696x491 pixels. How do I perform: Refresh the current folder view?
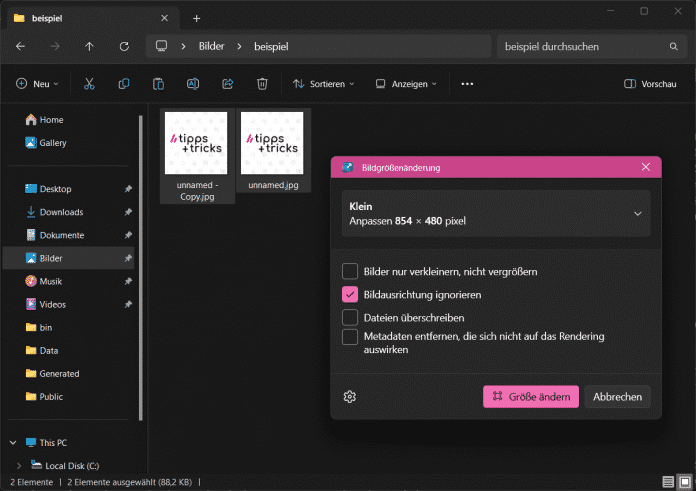(124, 46)
